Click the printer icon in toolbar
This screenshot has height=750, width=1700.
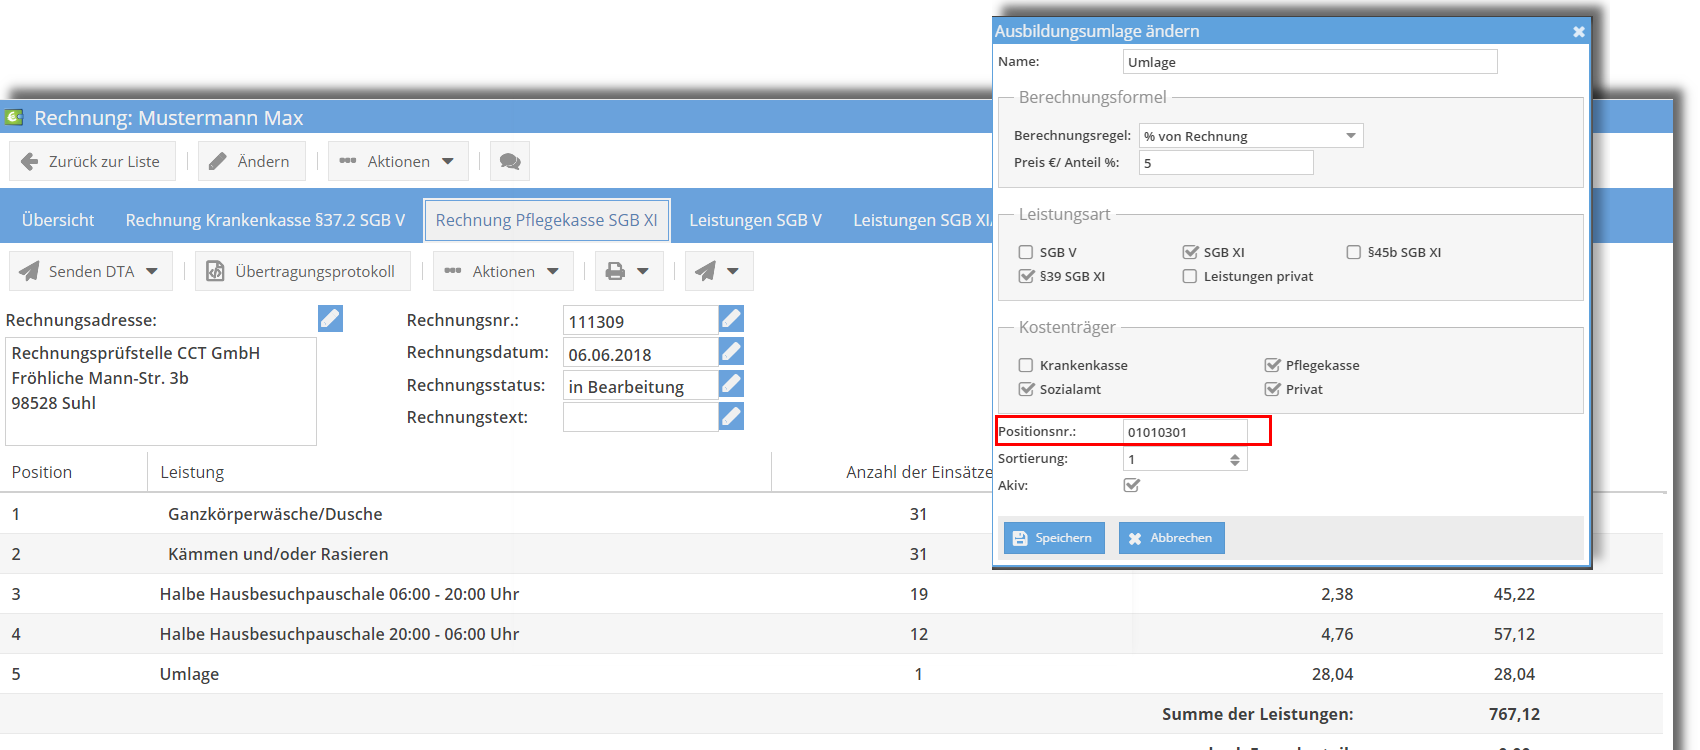616,272
